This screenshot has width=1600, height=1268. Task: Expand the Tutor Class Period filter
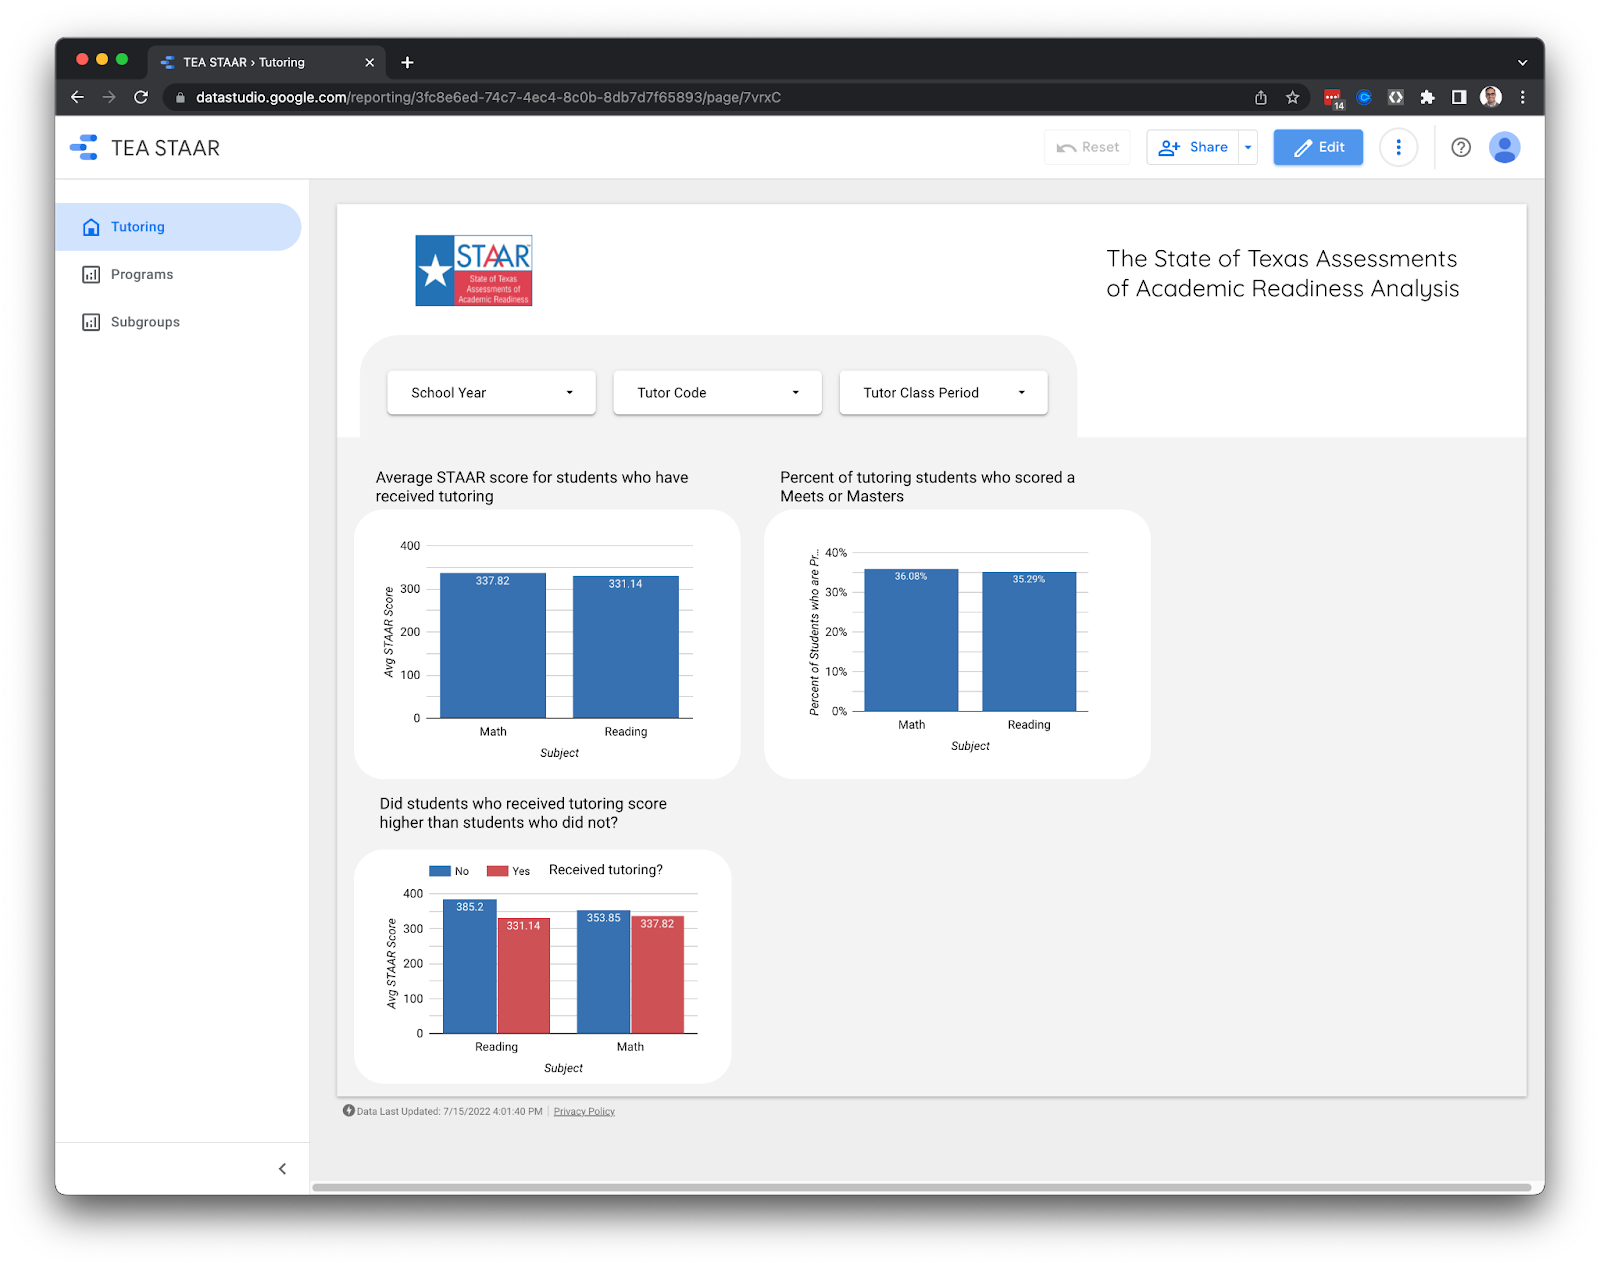[x=941, y=392]
